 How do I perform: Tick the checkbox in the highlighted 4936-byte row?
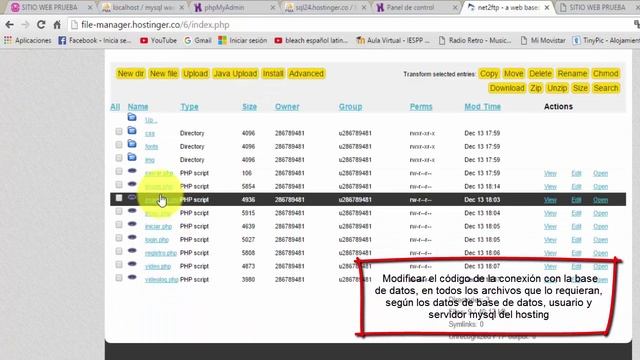pyautogui.click(x=119, y=198)
